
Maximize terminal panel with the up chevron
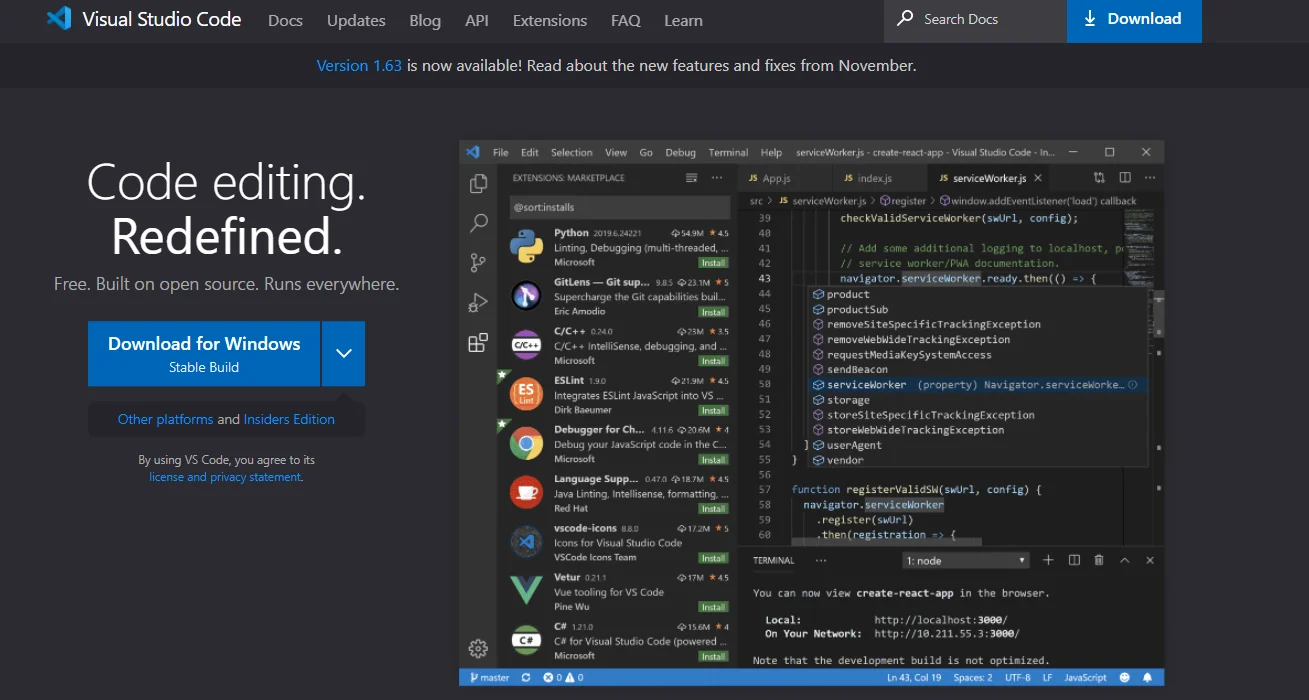tap(1124, 560)
